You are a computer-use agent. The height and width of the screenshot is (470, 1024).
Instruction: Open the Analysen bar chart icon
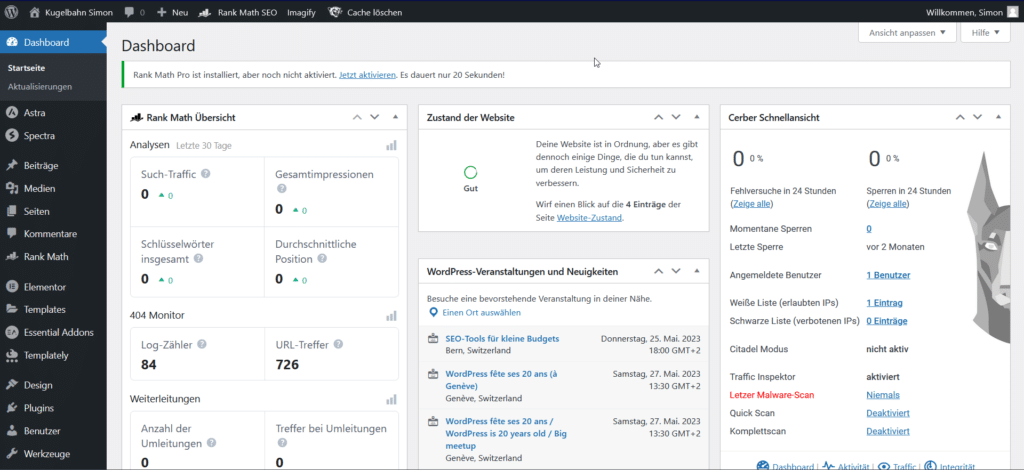click(x=391, y=146)
